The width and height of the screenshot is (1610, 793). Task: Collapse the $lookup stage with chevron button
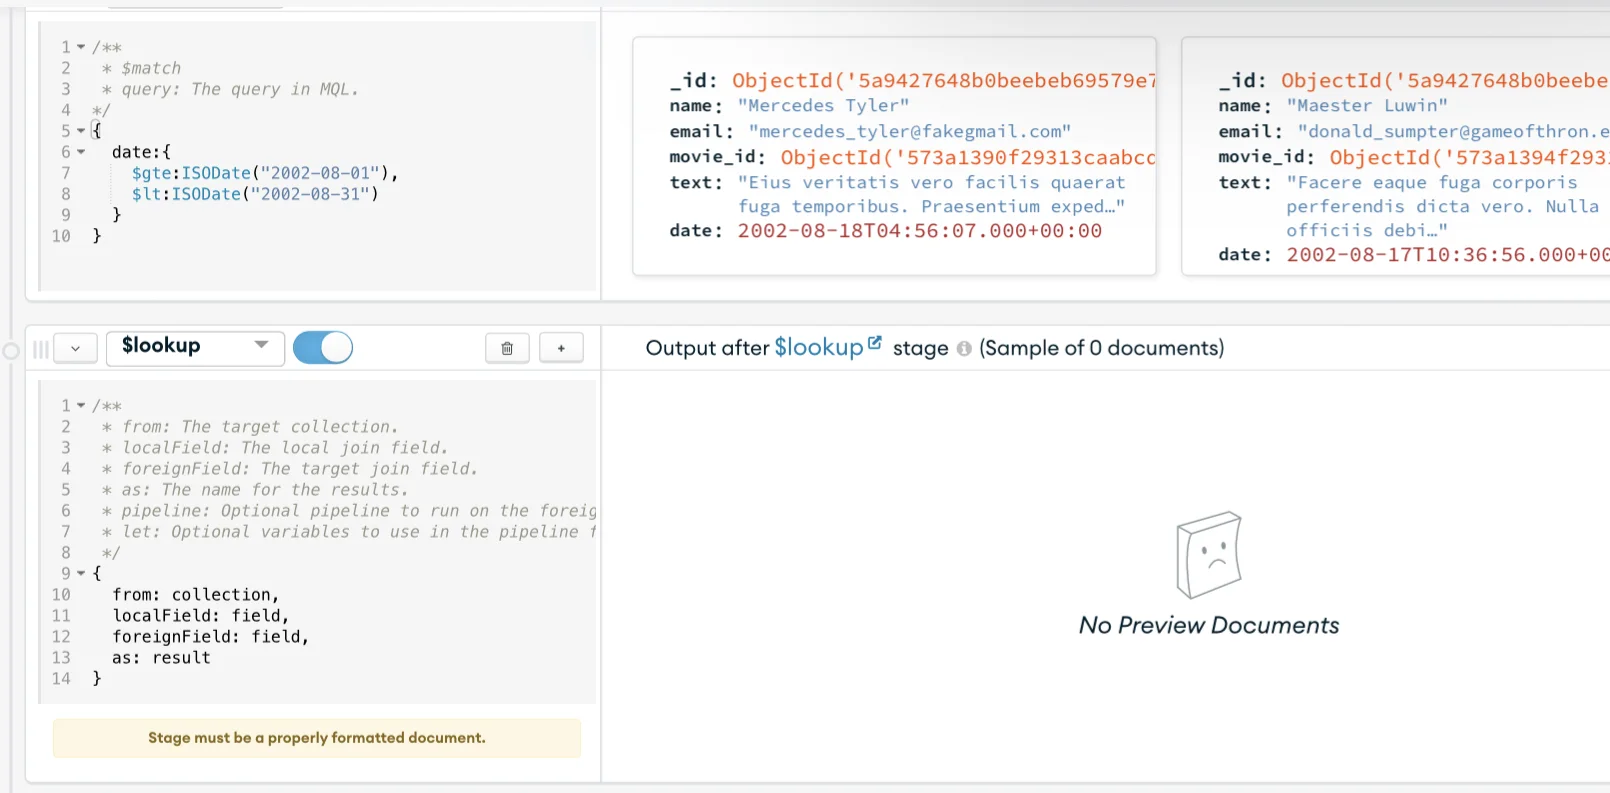pyautogui.click(x=75, y=348)
